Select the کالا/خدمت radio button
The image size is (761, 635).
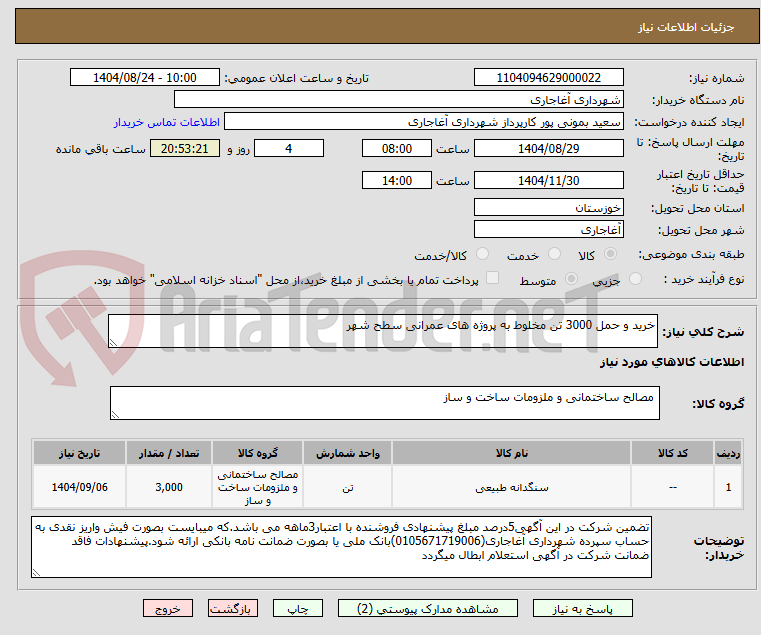click(x=482, y=254)
